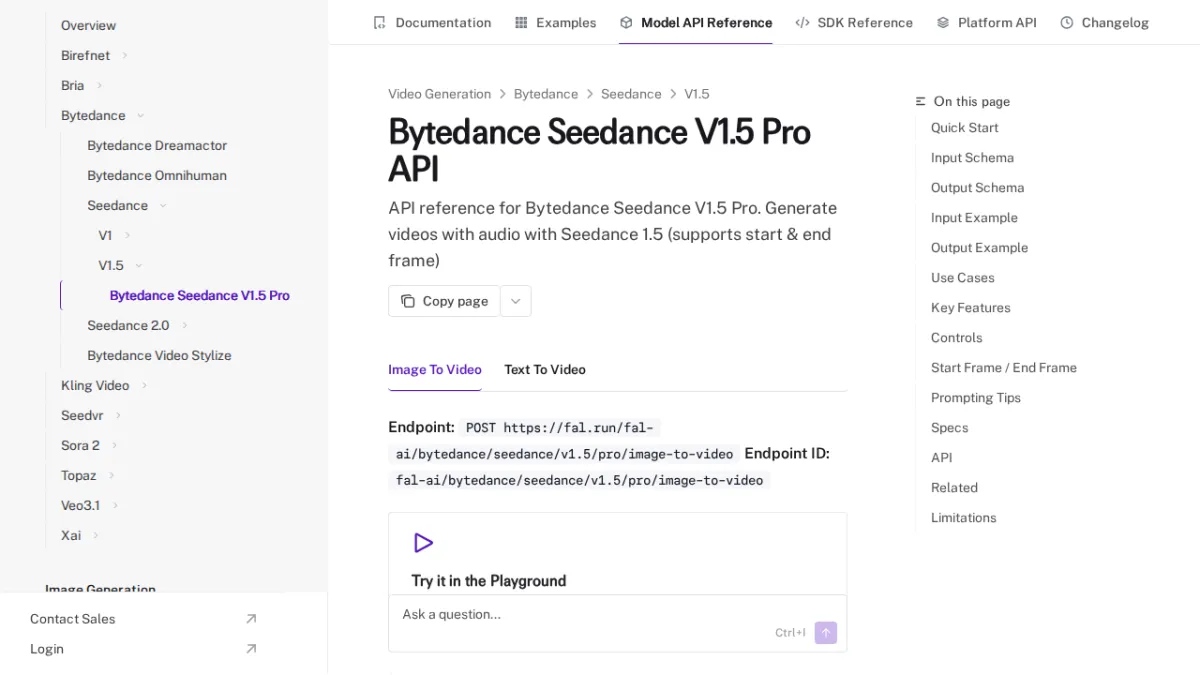This screenshot has height=675, width=1200.
Task: Open the Documentation tab
Action: click(x=432, y=22)
